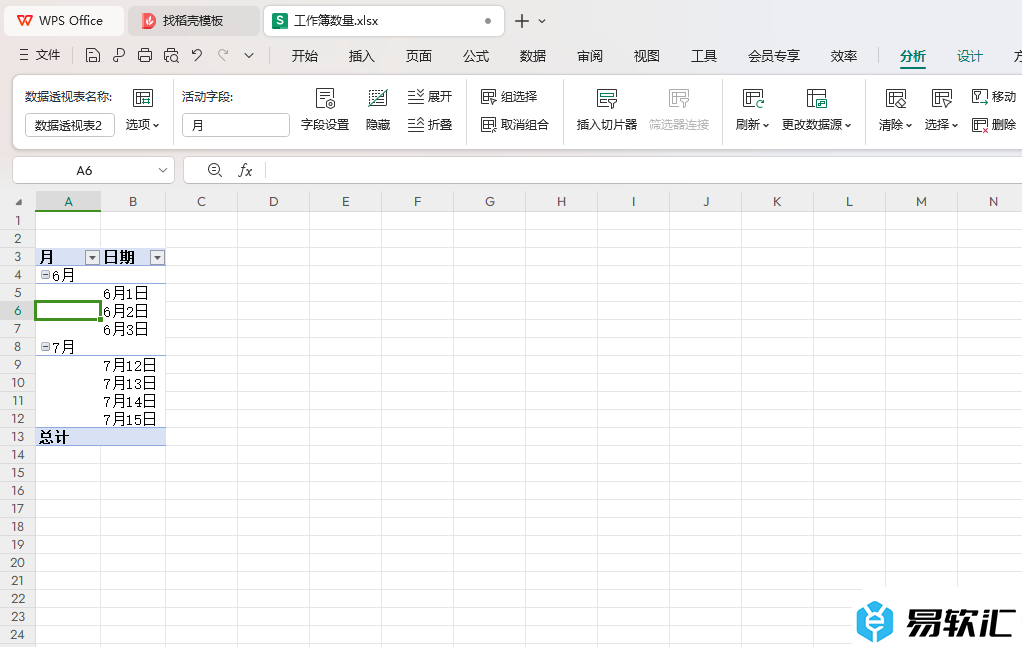Select the 分析 ribbon tab
The width and height of the screenshot is (1022, 647).
pos(912,56)
